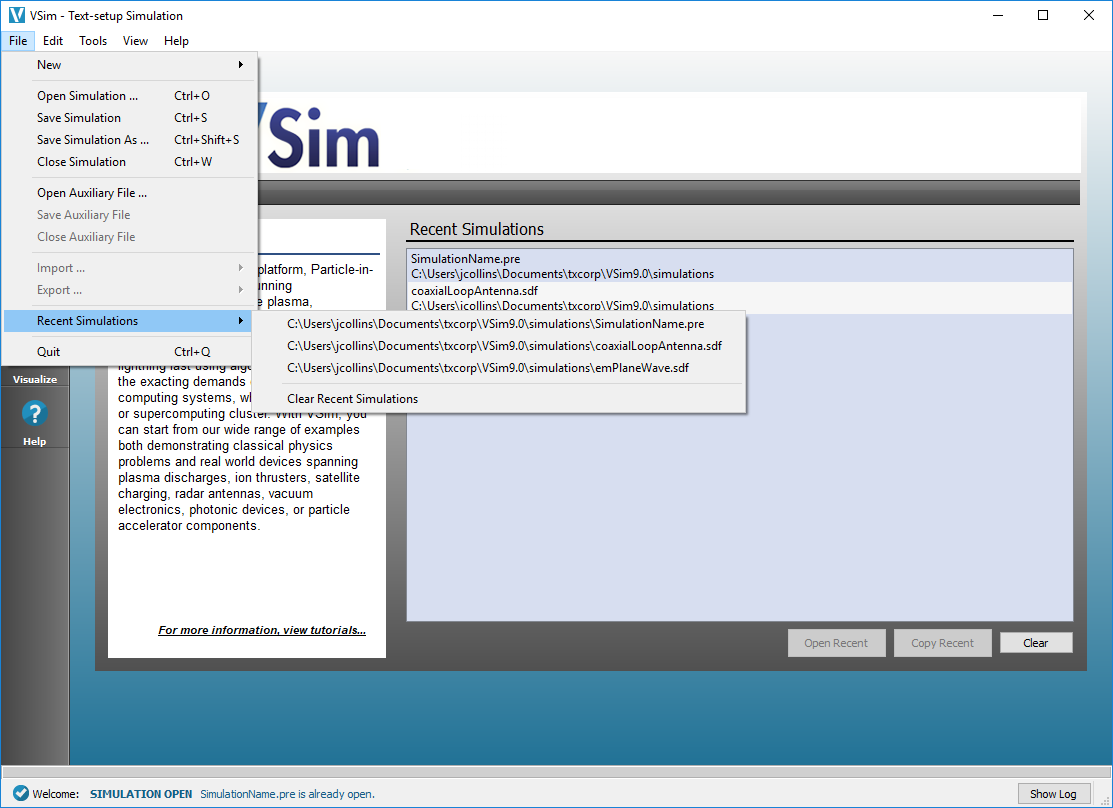Click the Clear button

point(1036,642)
